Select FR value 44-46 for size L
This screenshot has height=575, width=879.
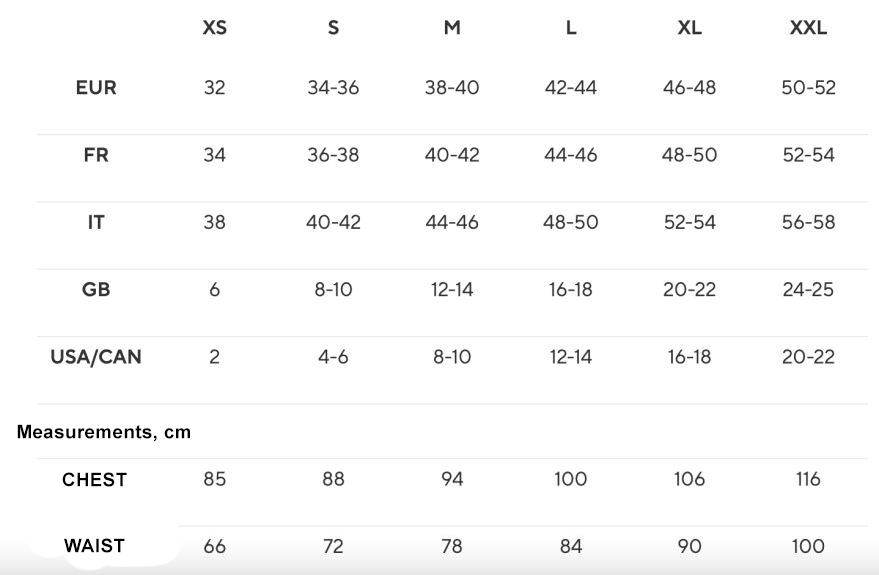[570, 155]
